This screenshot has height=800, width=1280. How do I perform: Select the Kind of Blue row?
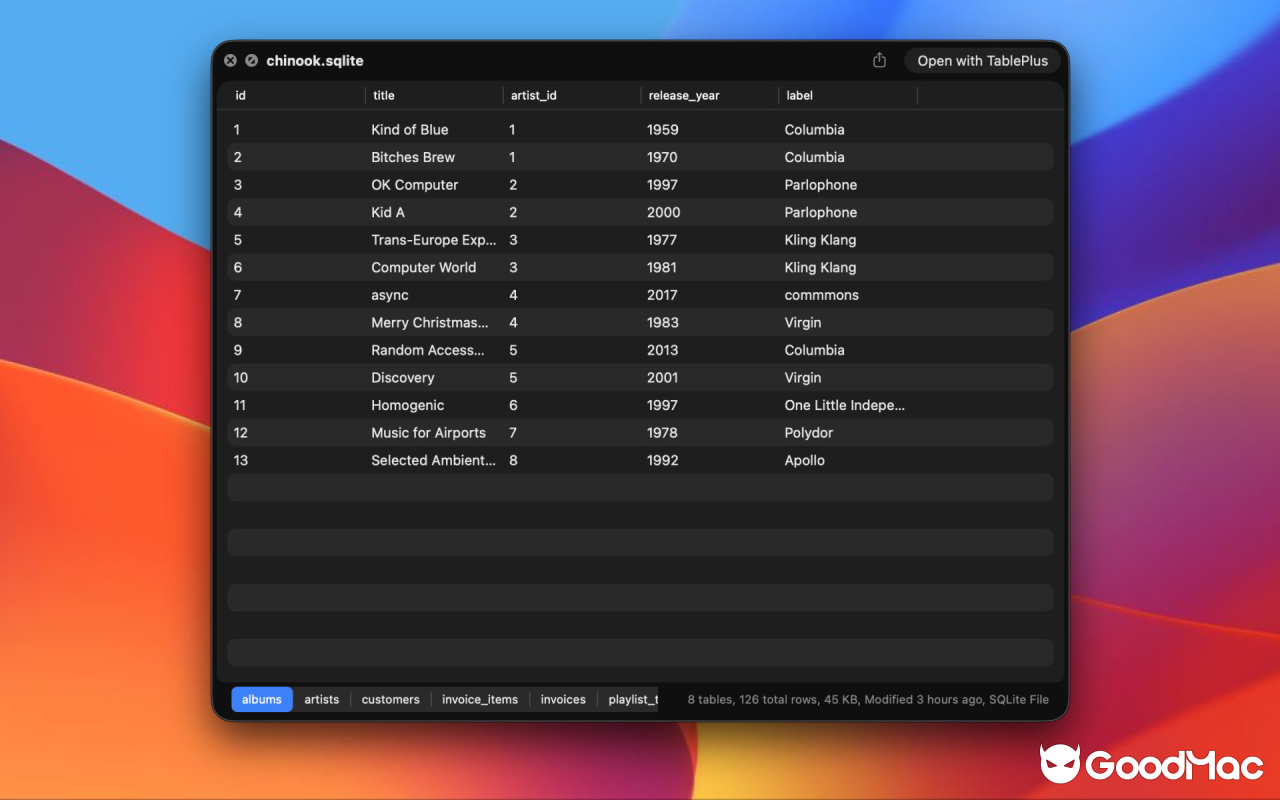point(409,129)
